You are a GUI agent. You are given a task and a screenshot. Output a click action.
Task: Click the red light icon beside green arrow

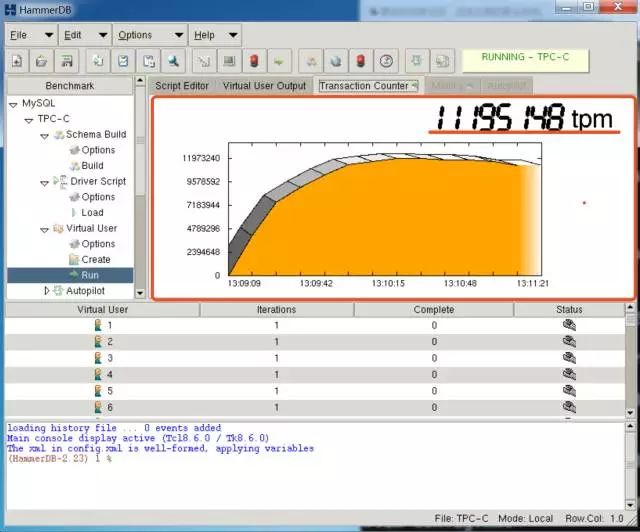254,61
